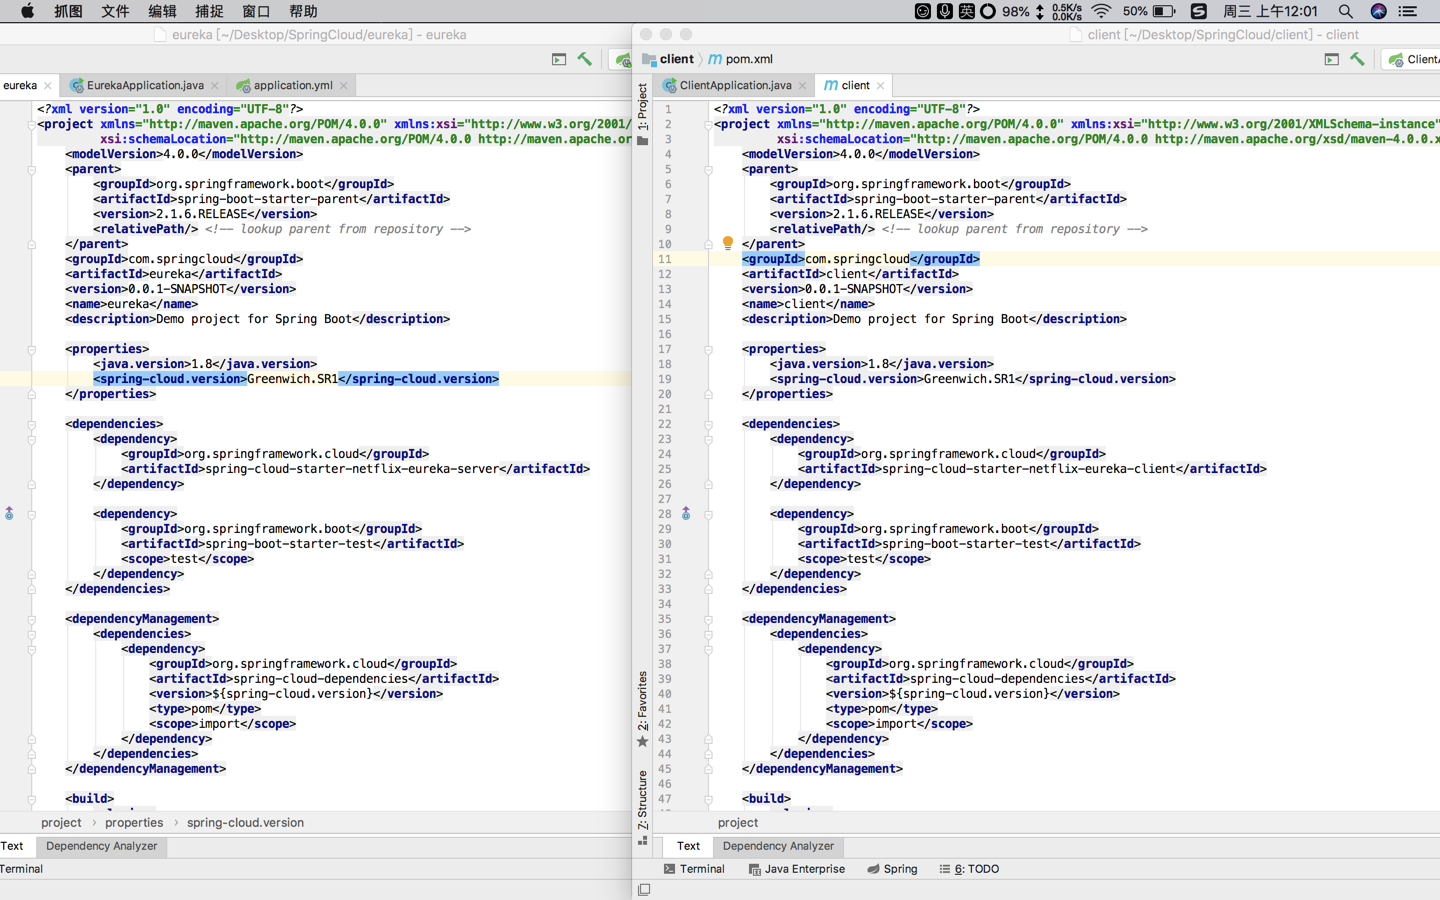The width and height of the screenshot is (1440, 900).
Task: Click spring-cloud.version breadcrumb in eureka window
Action: click(245, 823)
